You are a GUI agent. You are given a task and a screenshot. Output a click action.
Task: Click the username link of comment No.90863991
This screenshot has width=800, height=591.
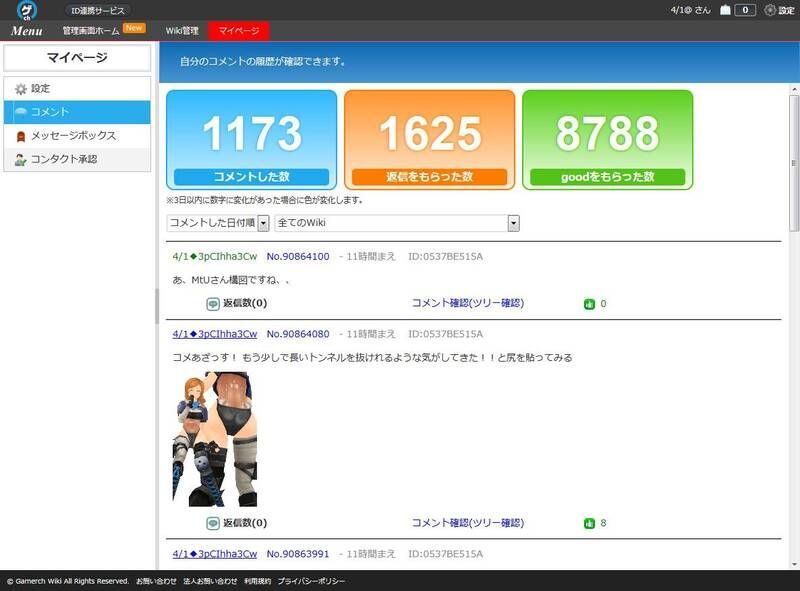pos(215,554)
